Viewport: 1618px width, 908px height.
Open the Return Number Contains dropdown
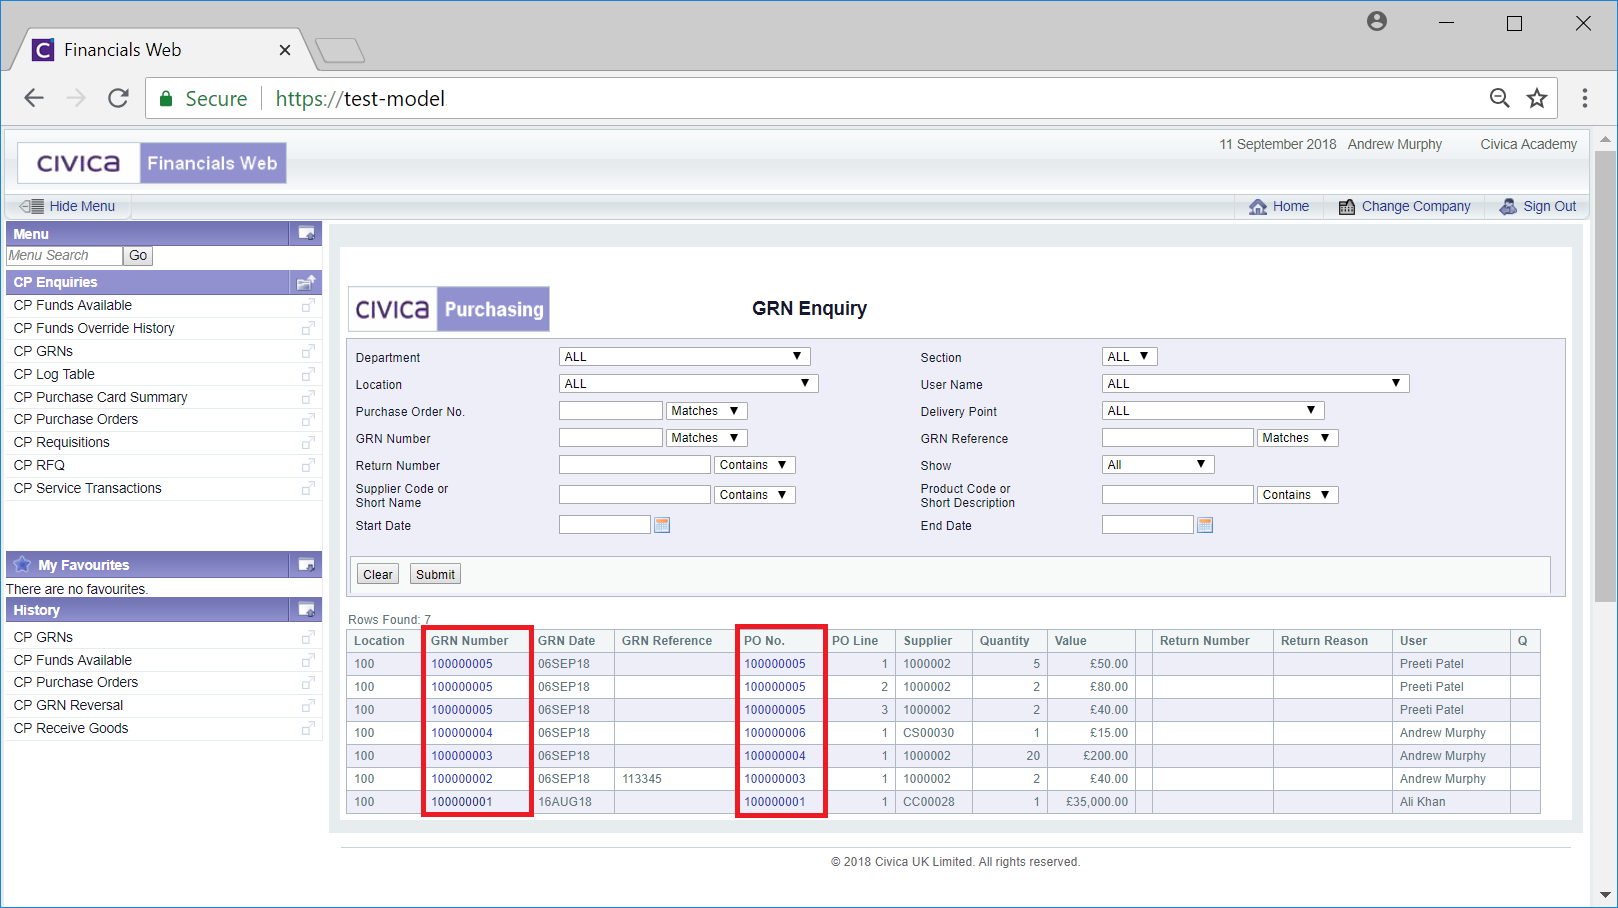[x=754, y=465]
